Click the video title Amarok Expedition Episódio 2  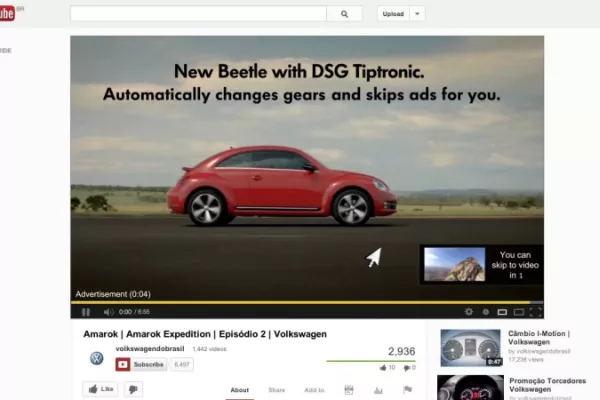pyautogui.click(x=205, y=334)
